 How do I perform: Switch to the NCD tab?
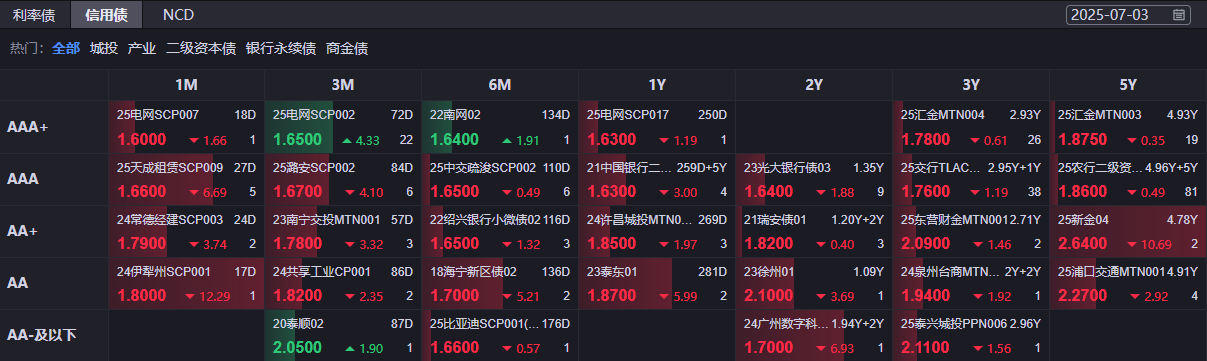tap(178, 14)
